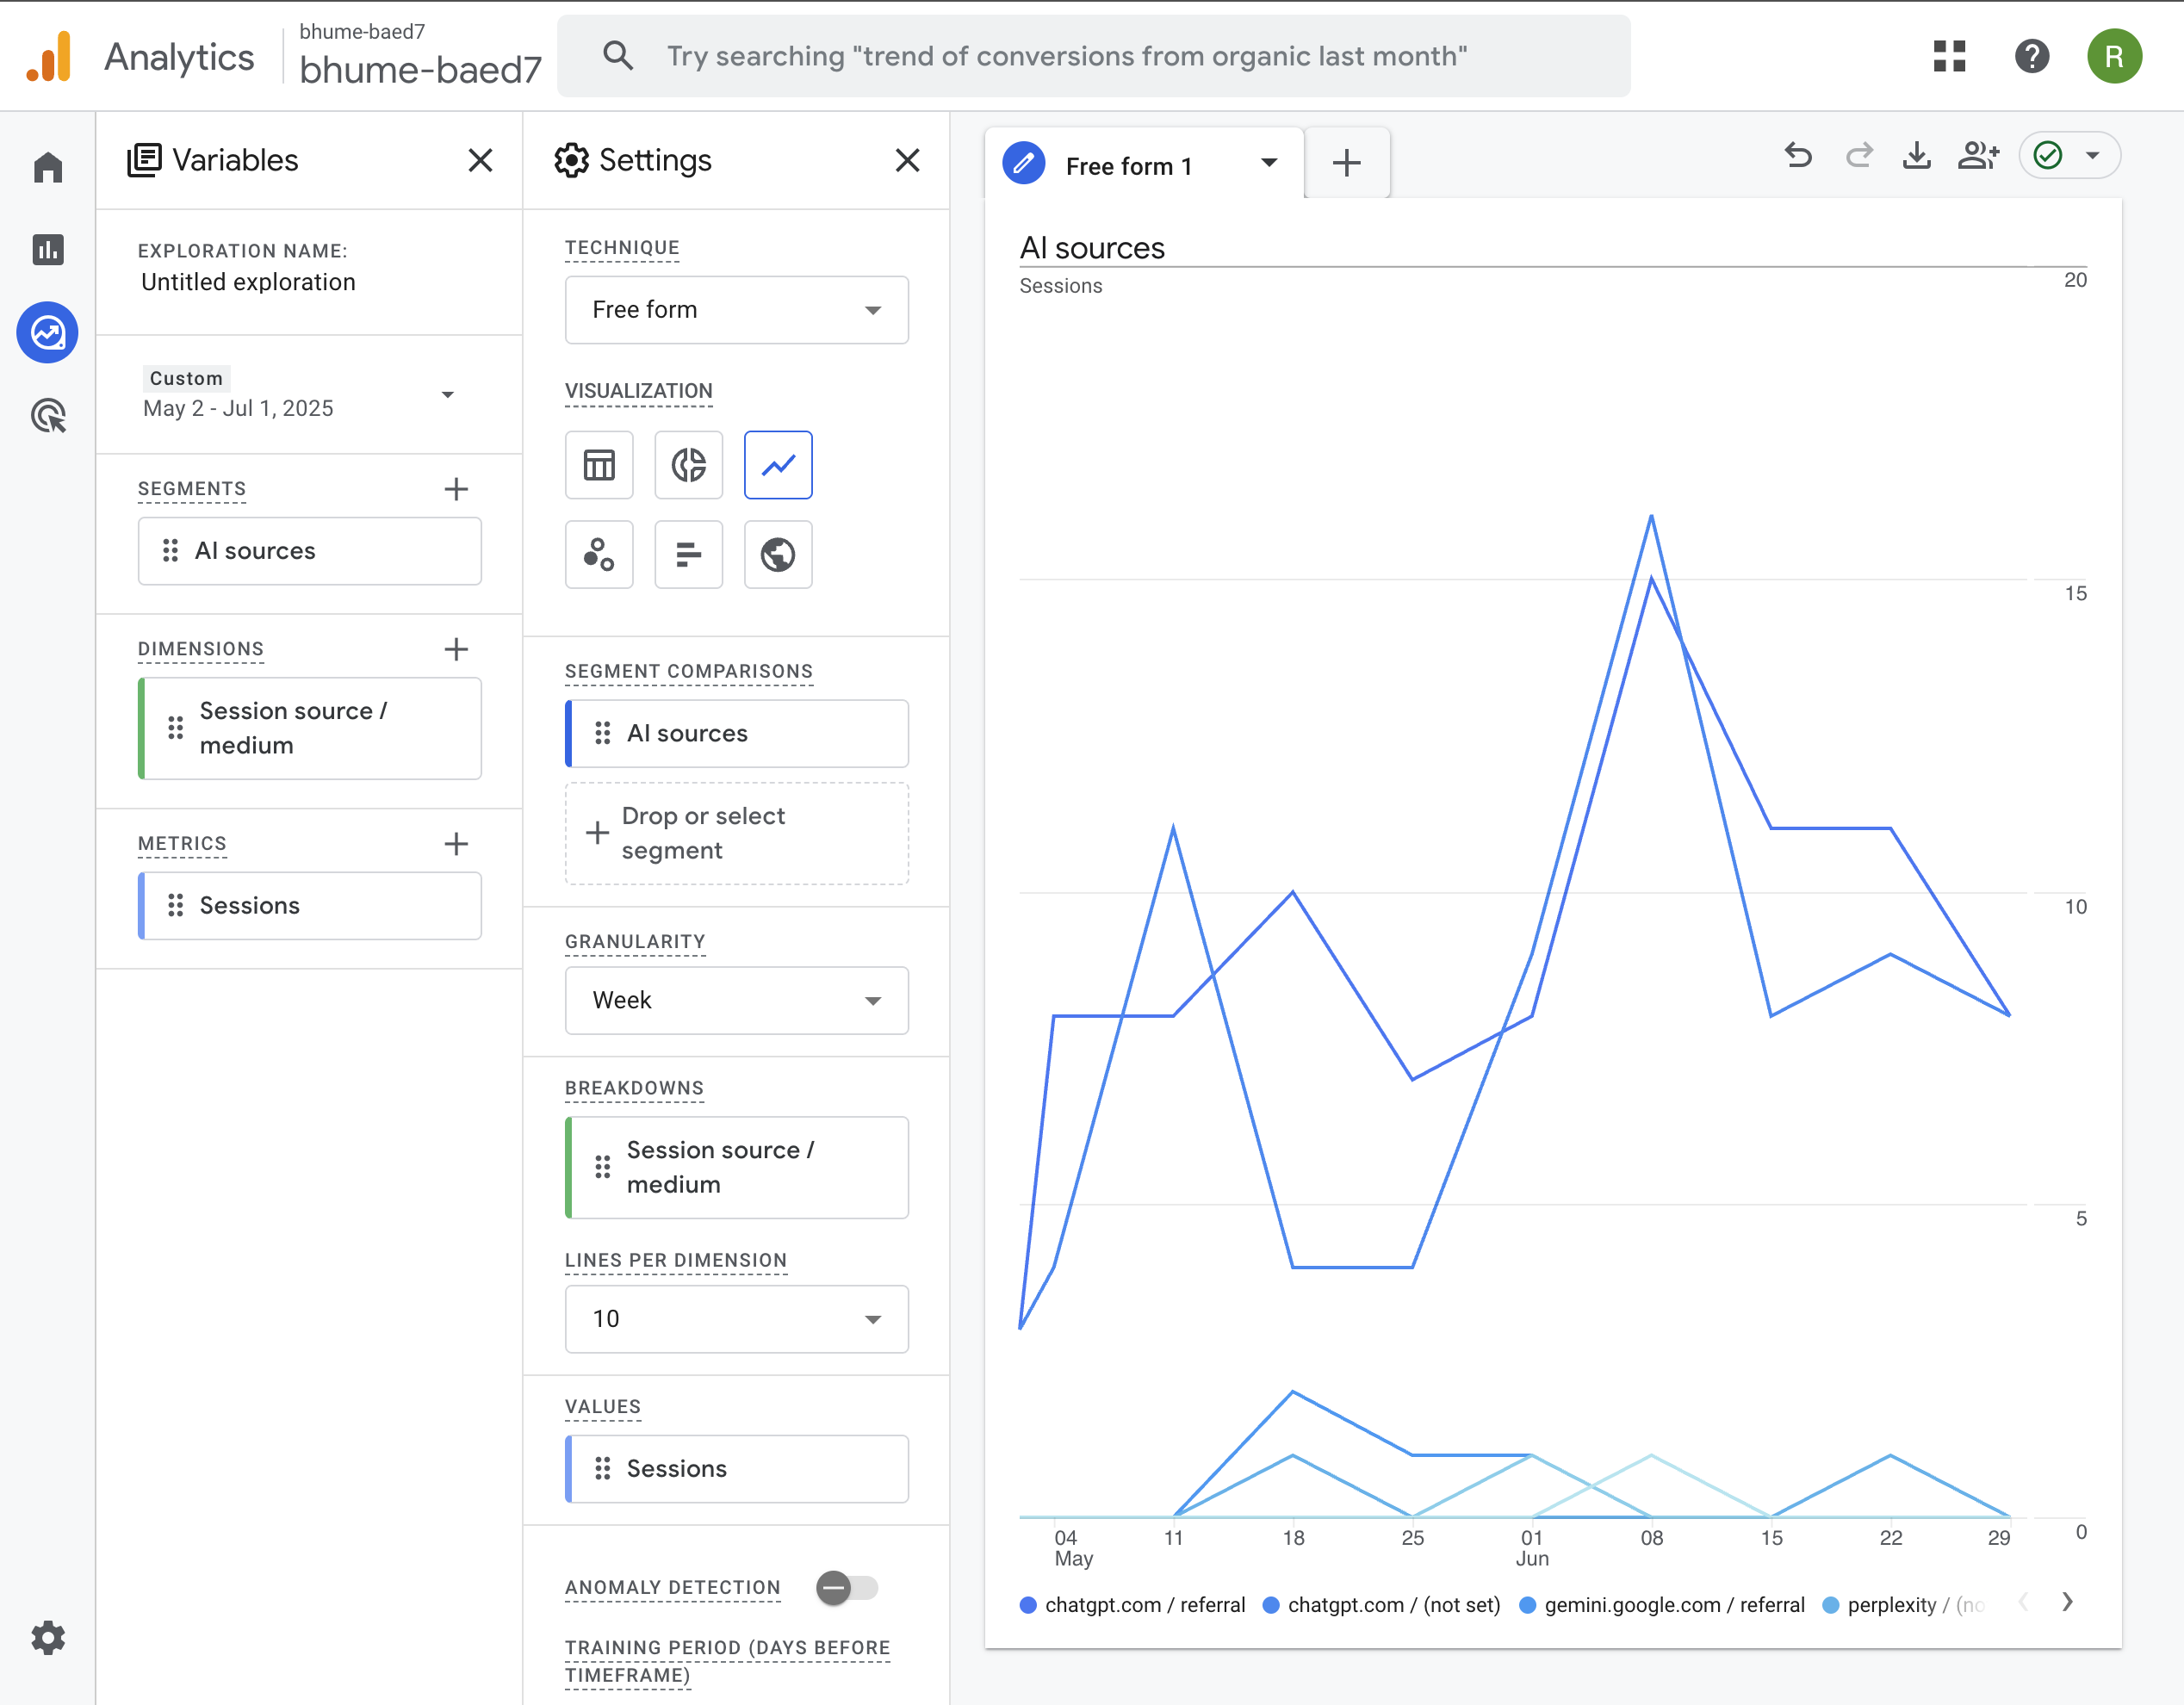Open the account avatar R
This screenshot has width=2184, height=1705.
coord(2114,56)
